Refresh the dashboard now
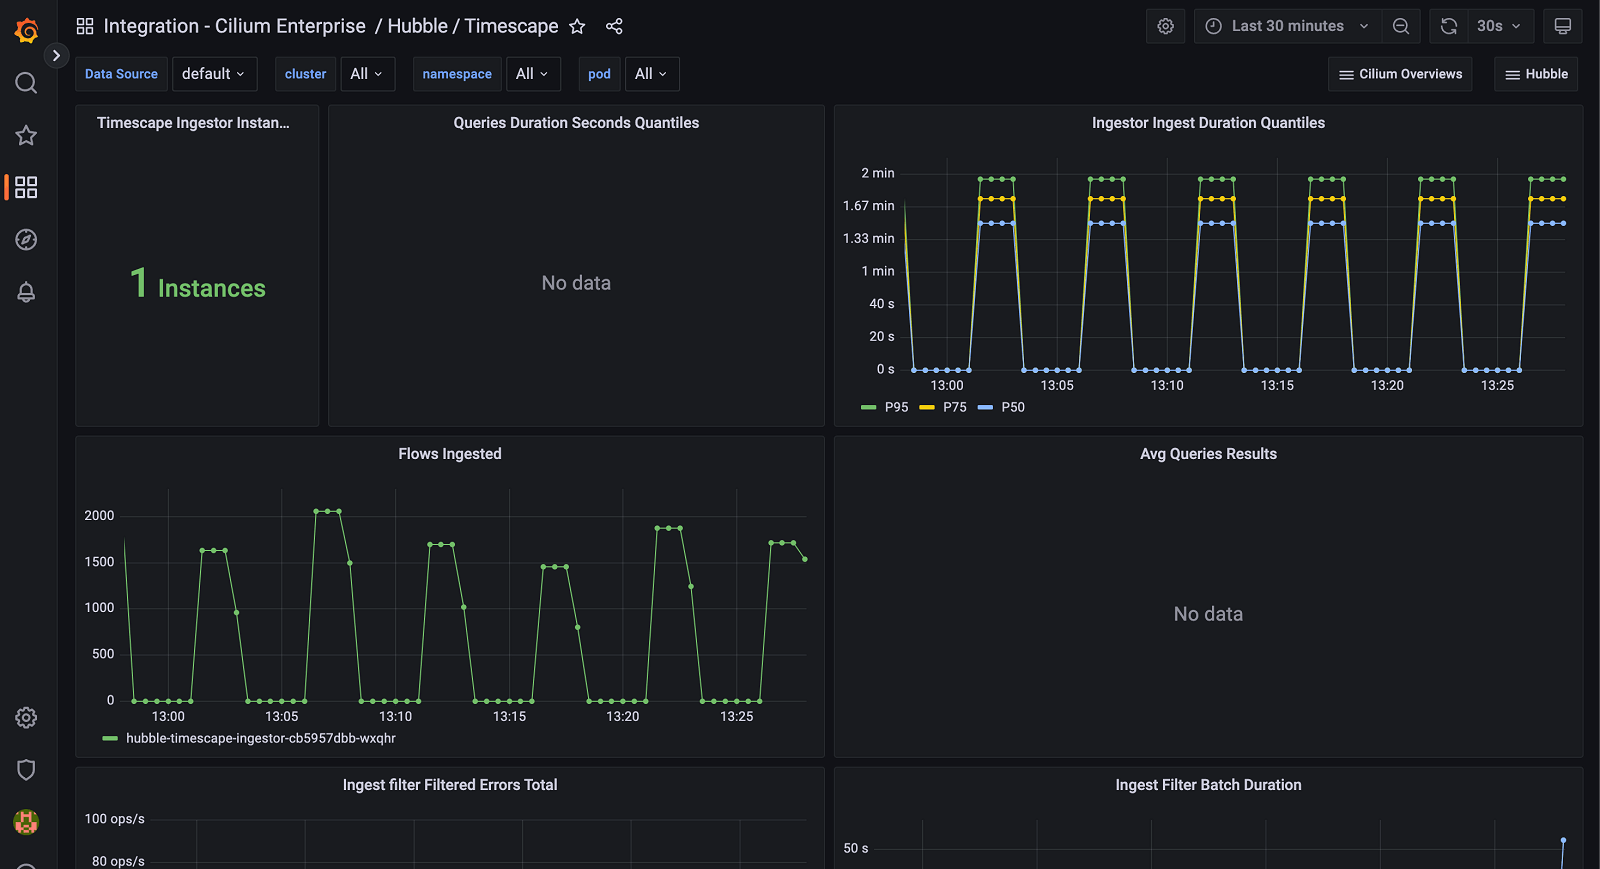The height and width of the screenshot is (869, 1600). [x=1449, y=26]
